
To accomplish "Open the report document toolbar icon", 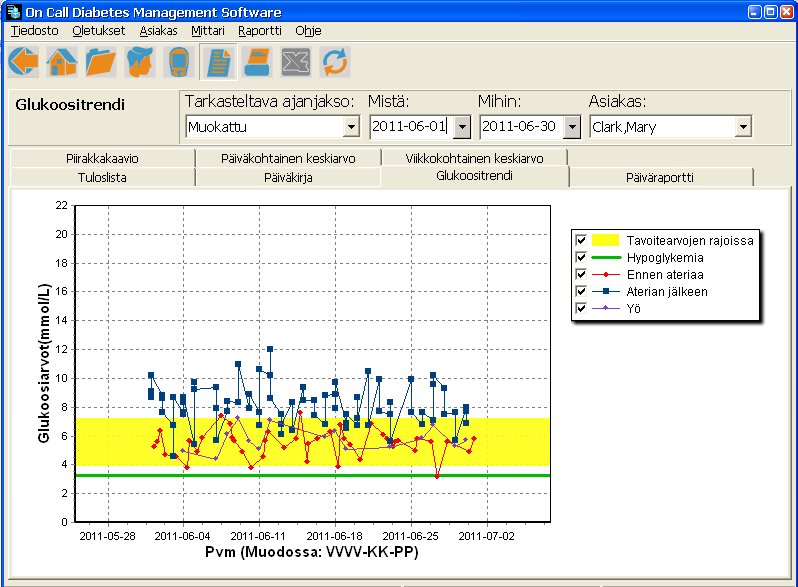I will tap(218, 62).
